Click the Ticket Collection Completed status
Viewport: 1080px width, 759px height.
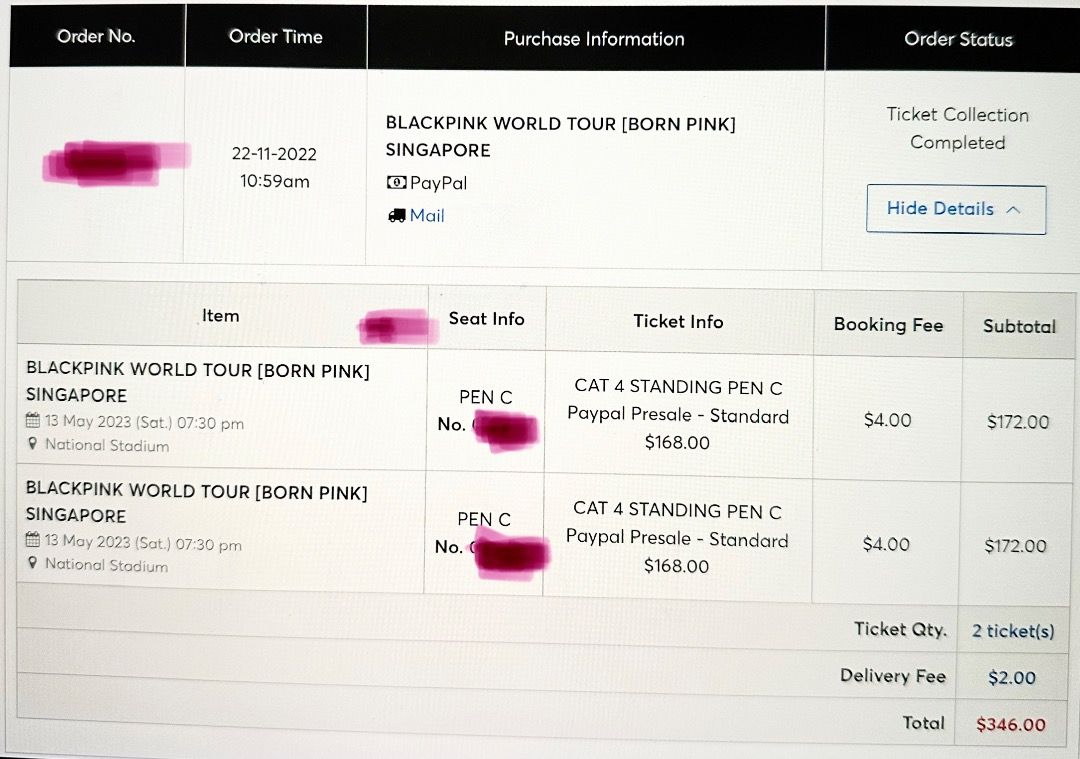[957, 128]
